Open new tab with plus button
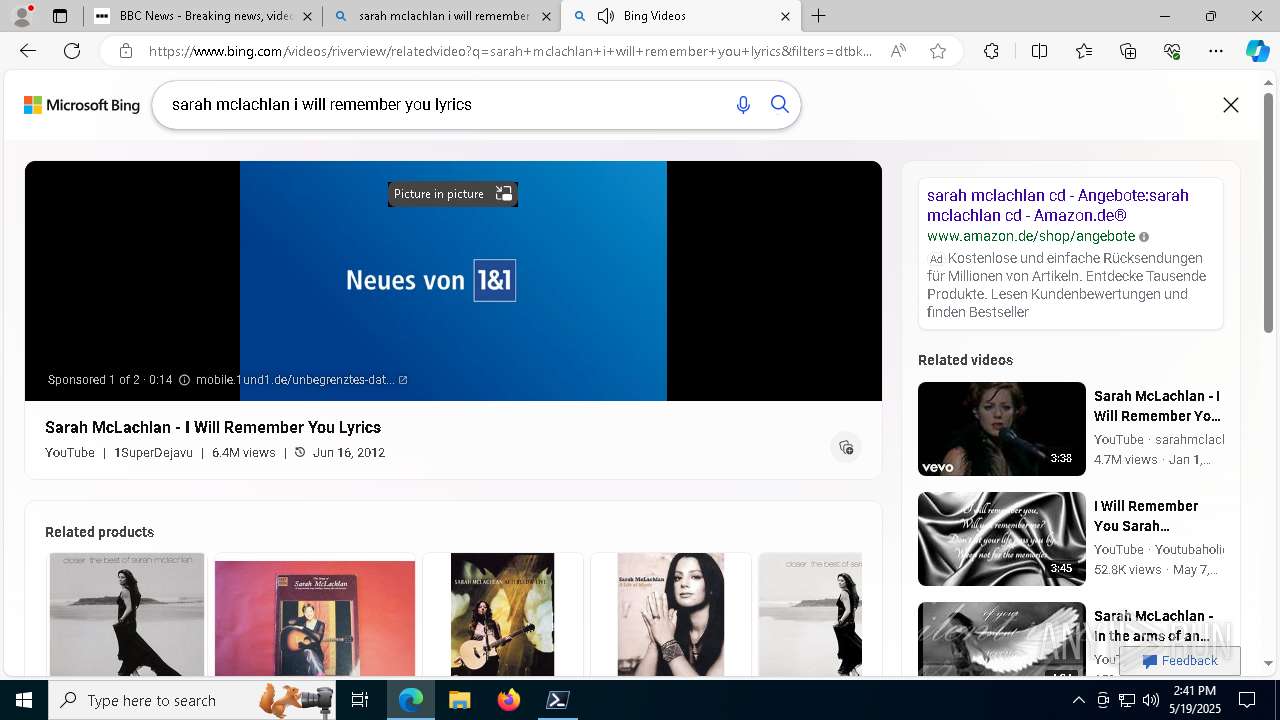The image size is (1280, 720). 818,16
